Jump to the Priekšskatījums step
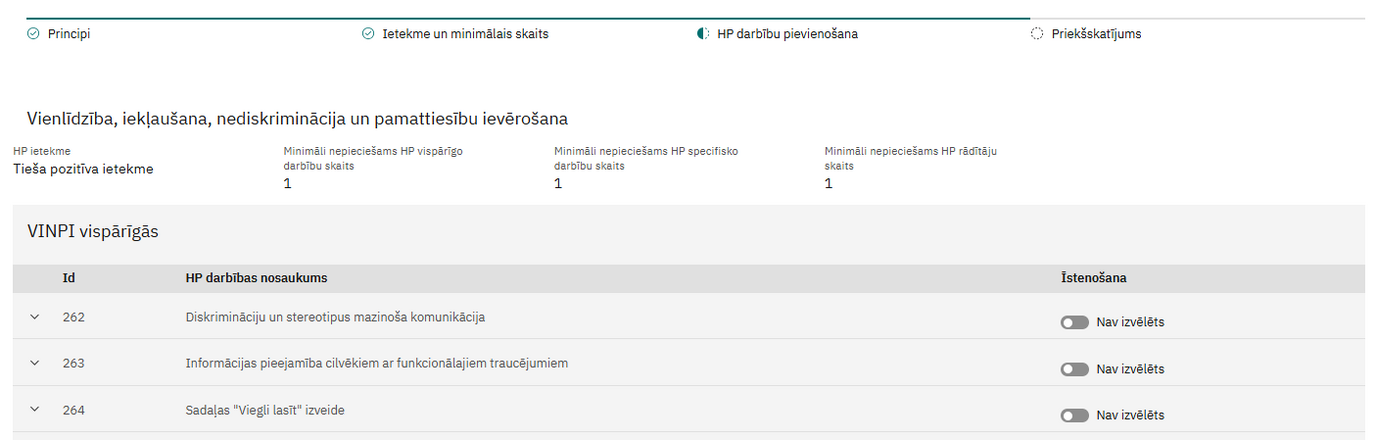This screenshot has width=1376, height=440. 1096,34
